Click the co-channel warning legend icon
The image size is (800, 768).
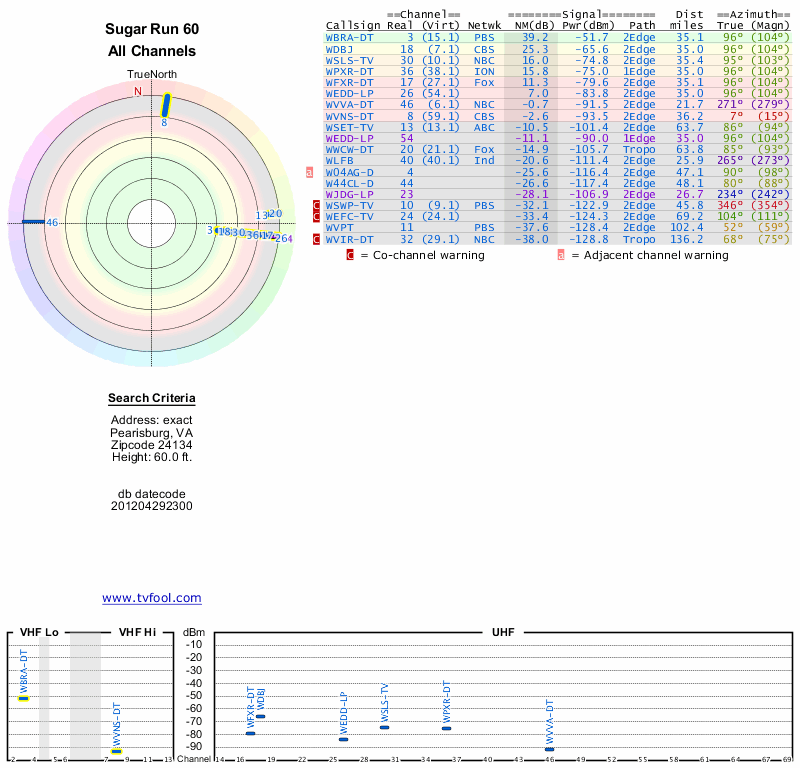(350, 255)
